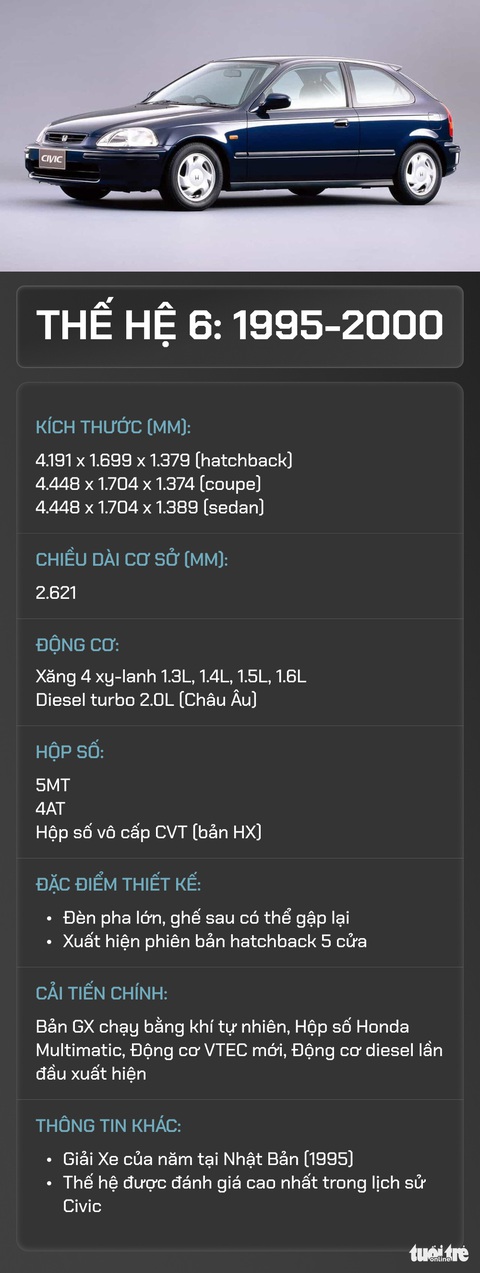Click the Honda badge on front grille
The image size is (480, 1273).
pyautogui.click(x=61, y=137)
